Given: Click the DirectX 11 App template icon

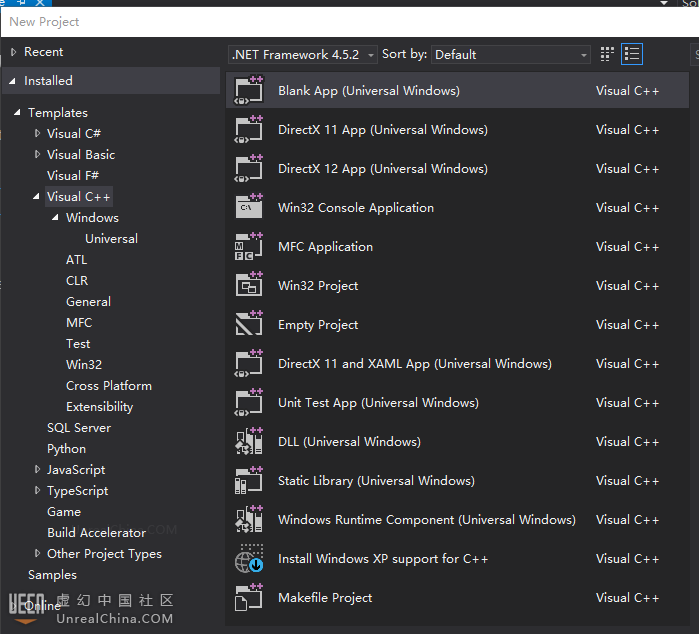Looking at the screenshot, I should tap(249, 129).
